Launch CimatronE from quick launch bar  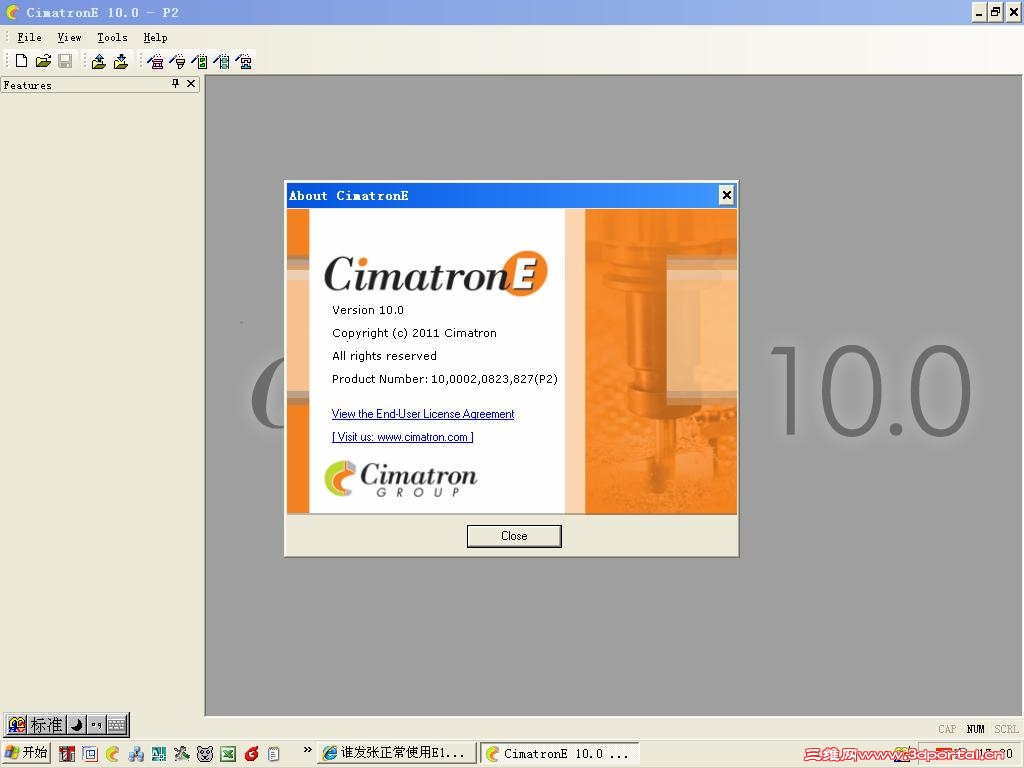coord(112,754)
